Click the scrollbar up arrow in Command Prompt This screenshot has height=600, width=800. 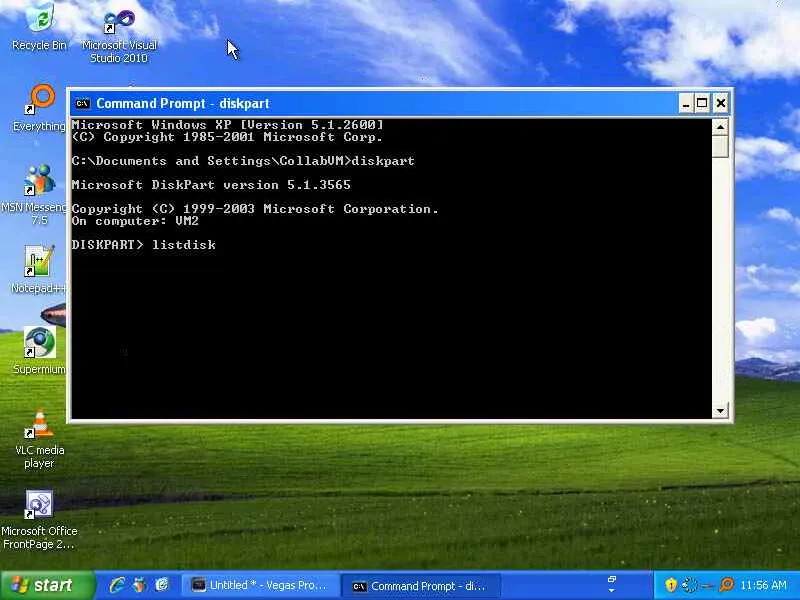[720, 127]
